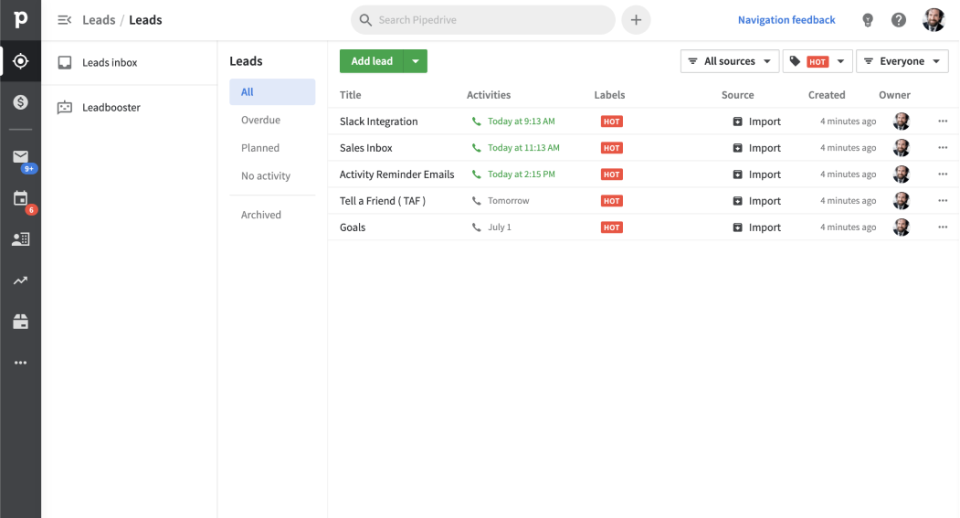Sort by the Labels column header
This screenshot has height=518, width=960.
pyautogui.click(x=609, y=95)
